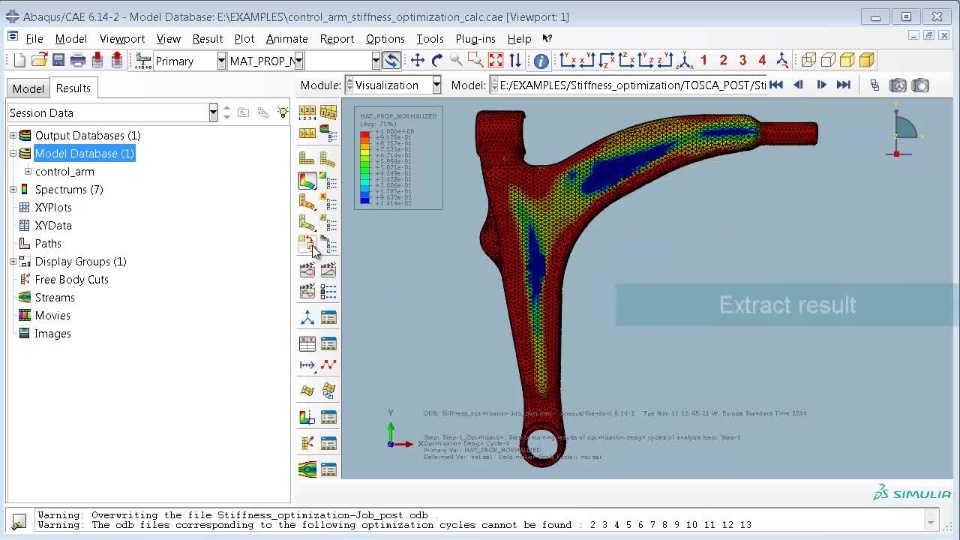Expand the Spectrums (7) node
Screen dimensions: 960x540
pos(13,190)
